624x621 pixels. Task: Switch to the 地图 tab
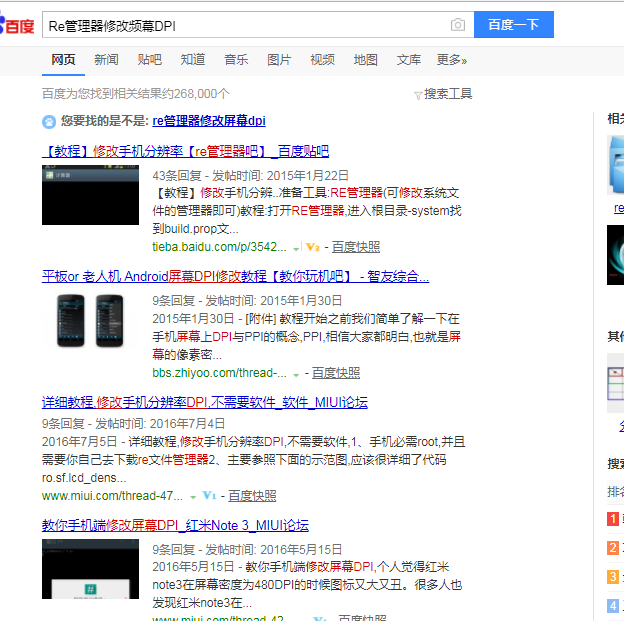click(x=365, y=60)
